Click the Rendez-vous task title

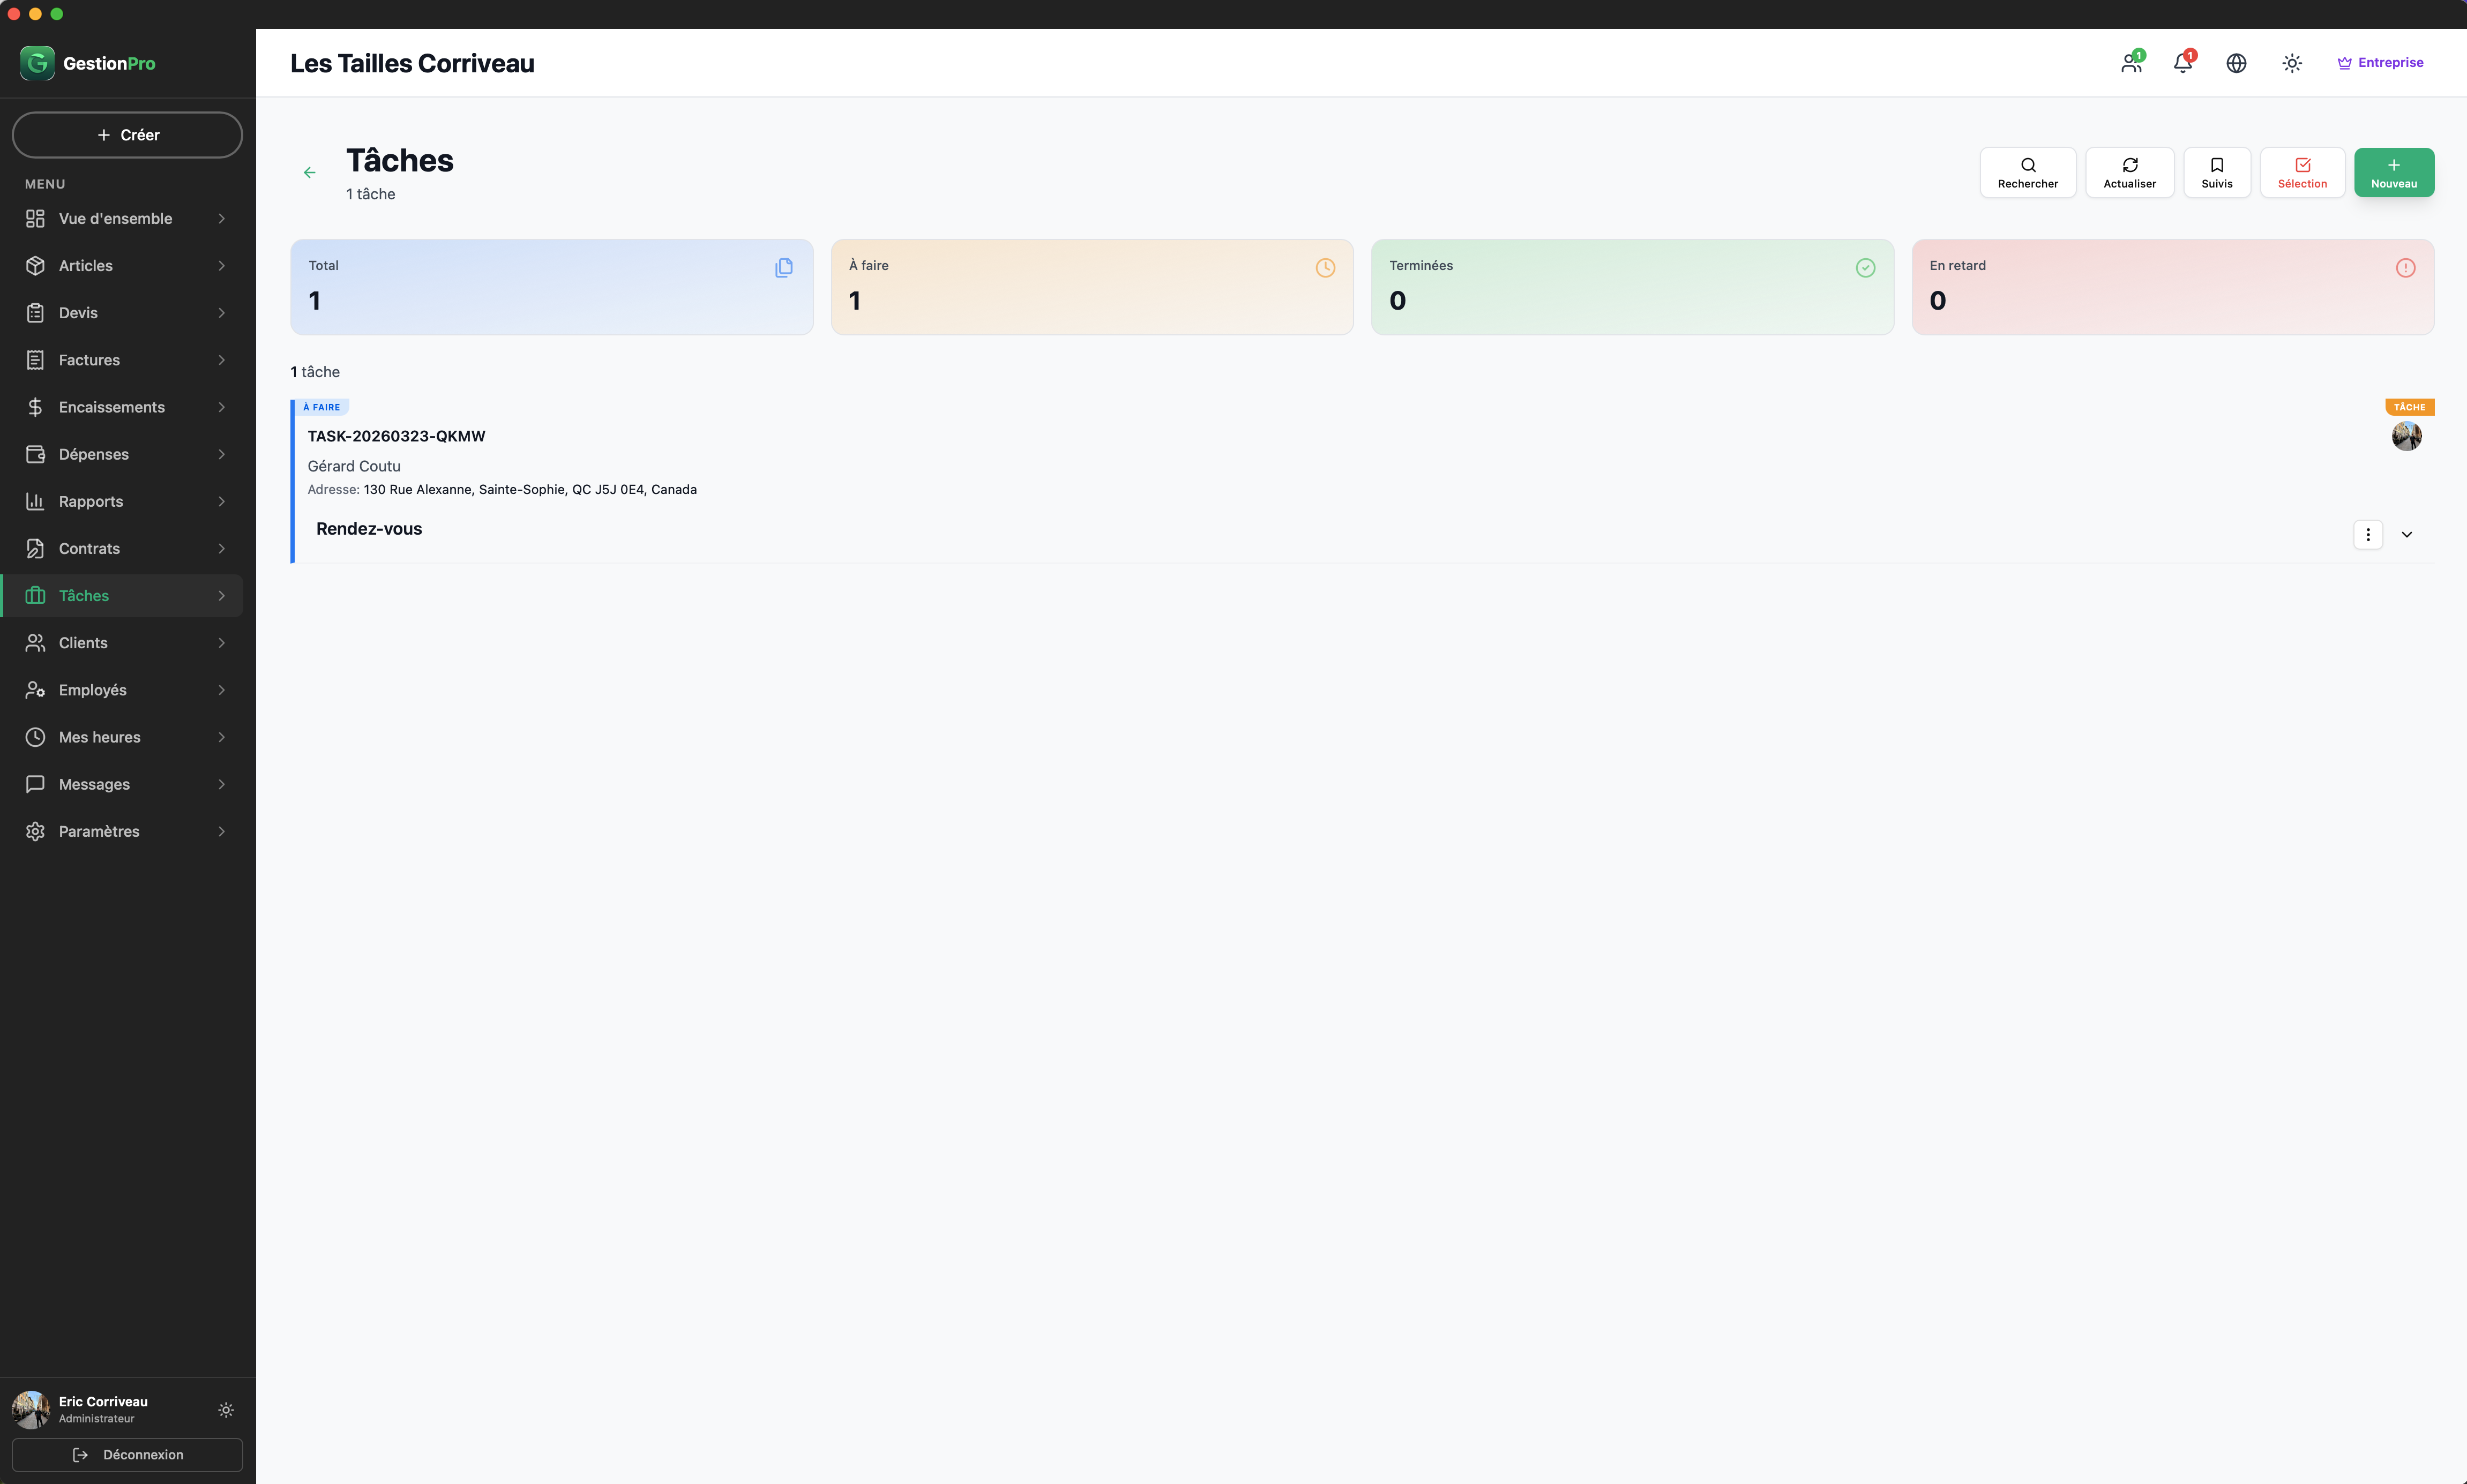(369, 529)
